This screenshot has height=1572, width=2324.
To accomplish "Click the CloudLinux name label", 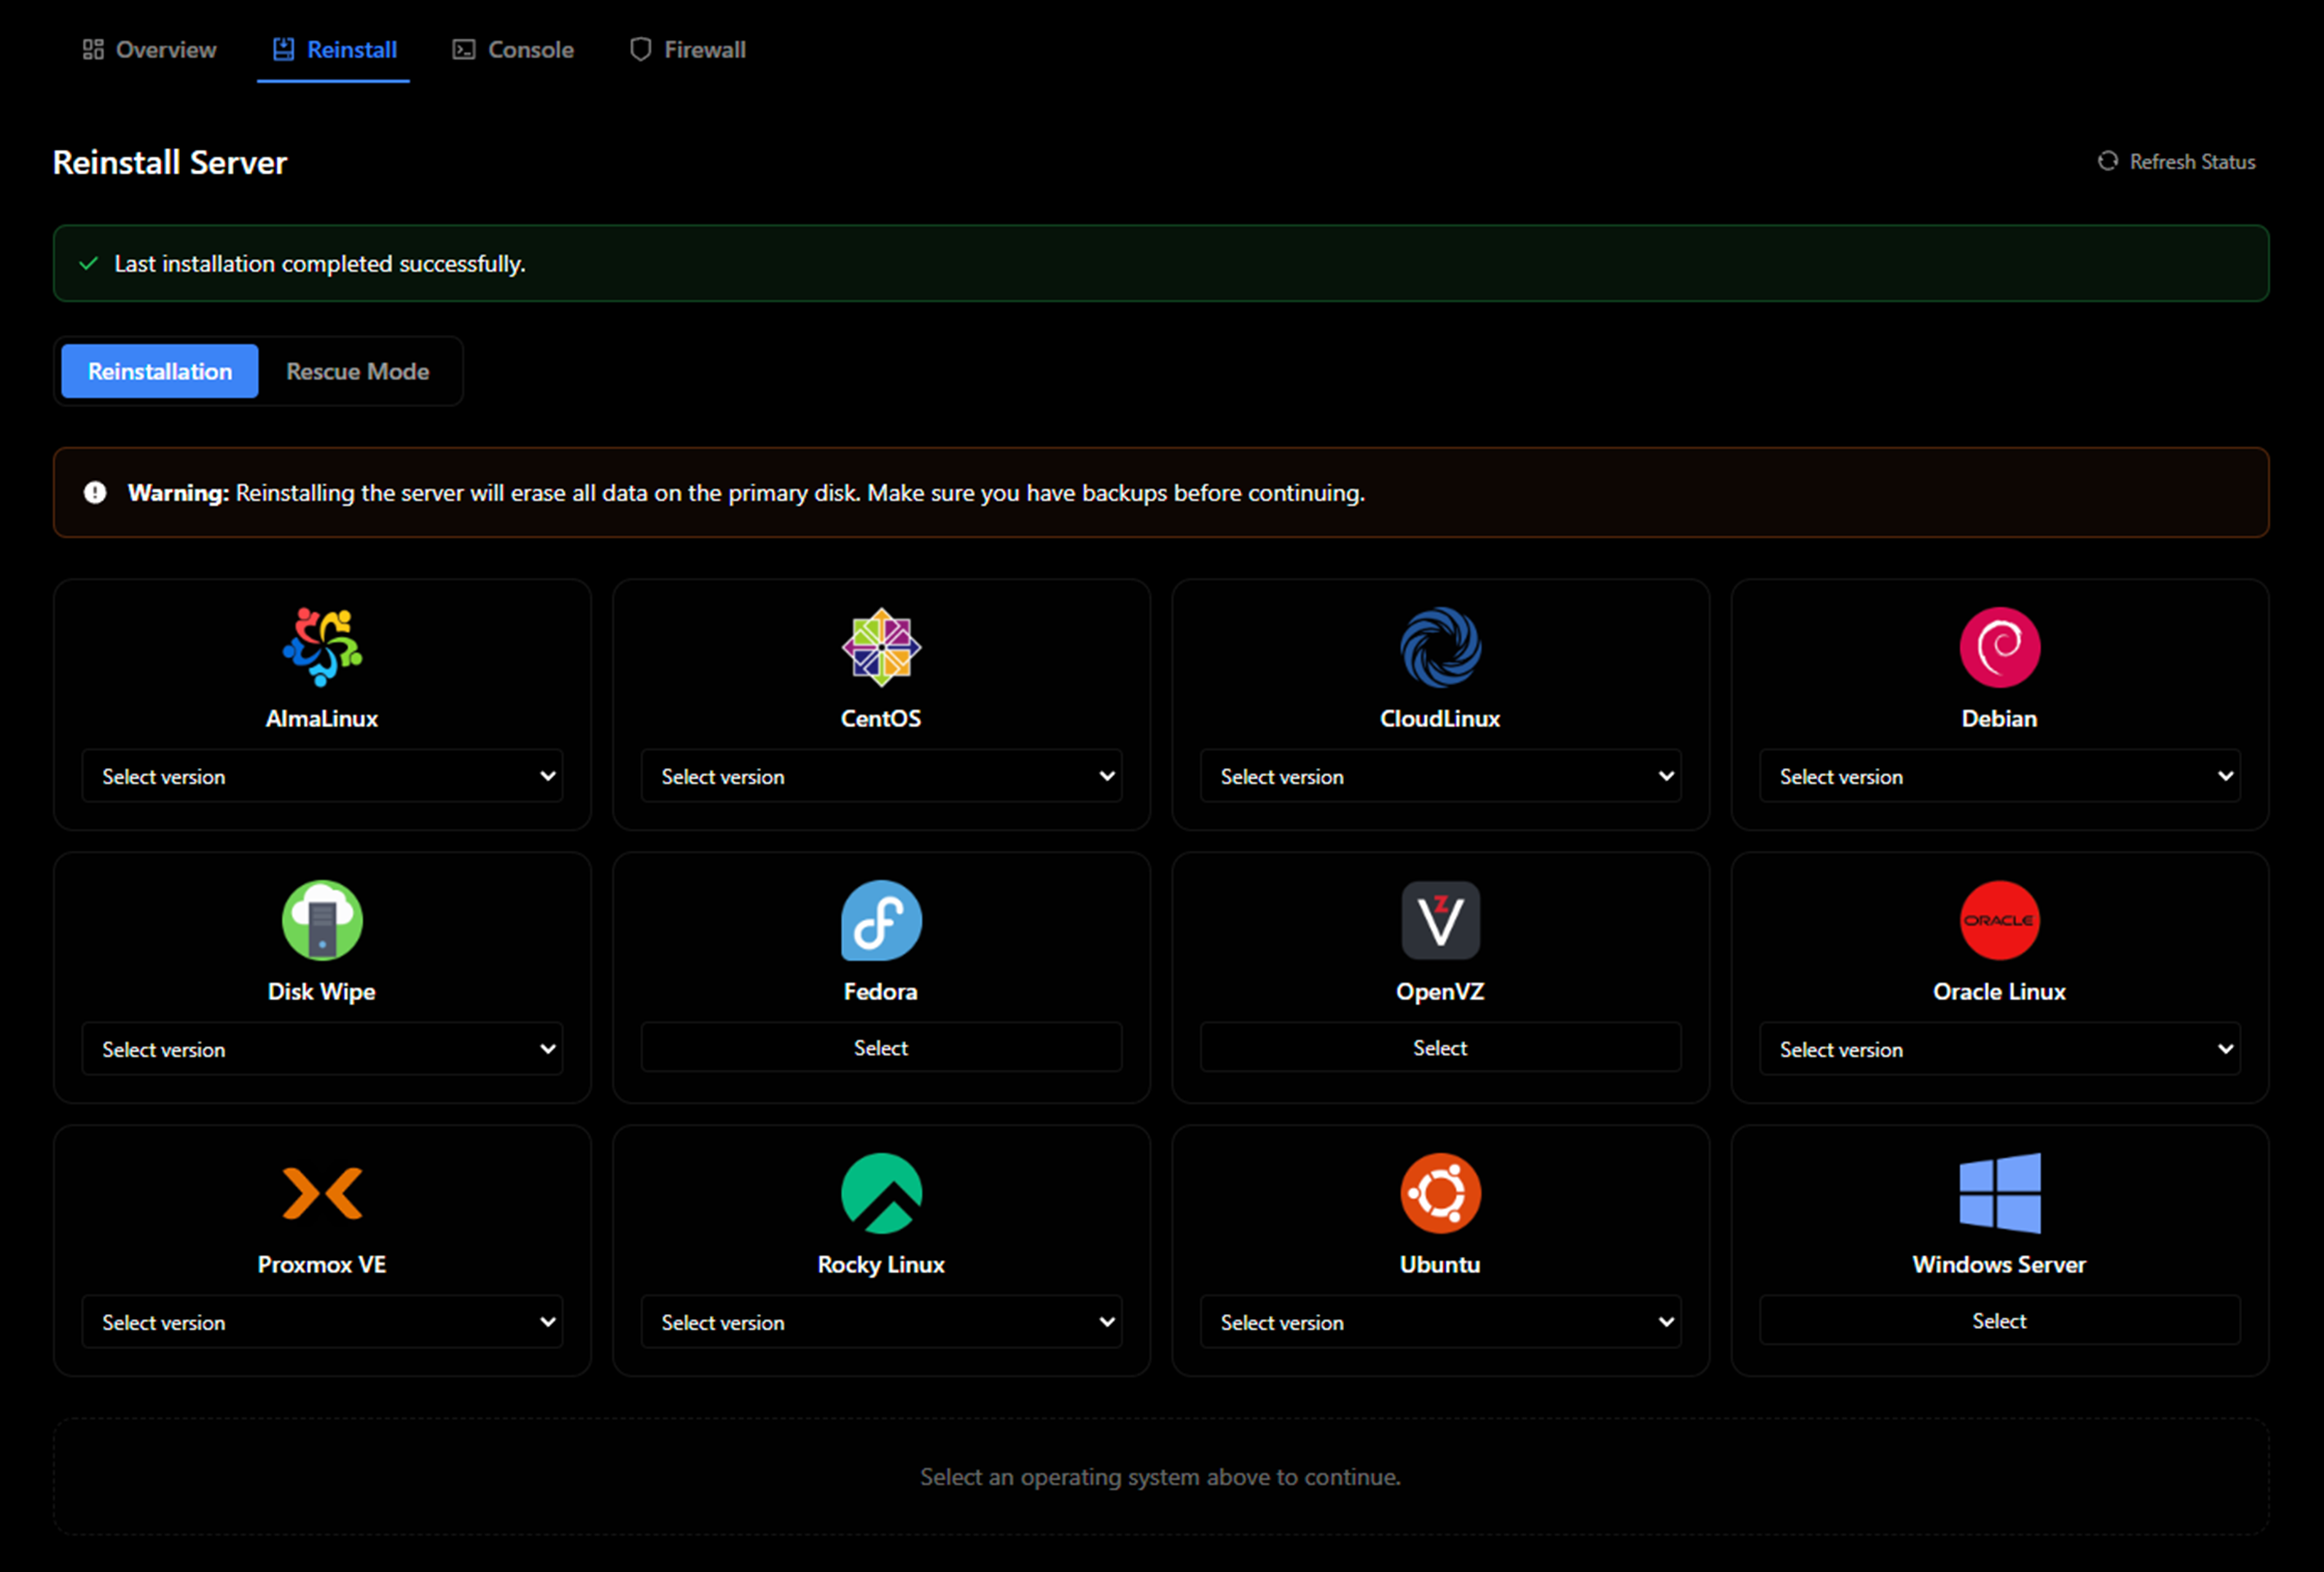I will pyautogui.click(x=1440, y=719).
